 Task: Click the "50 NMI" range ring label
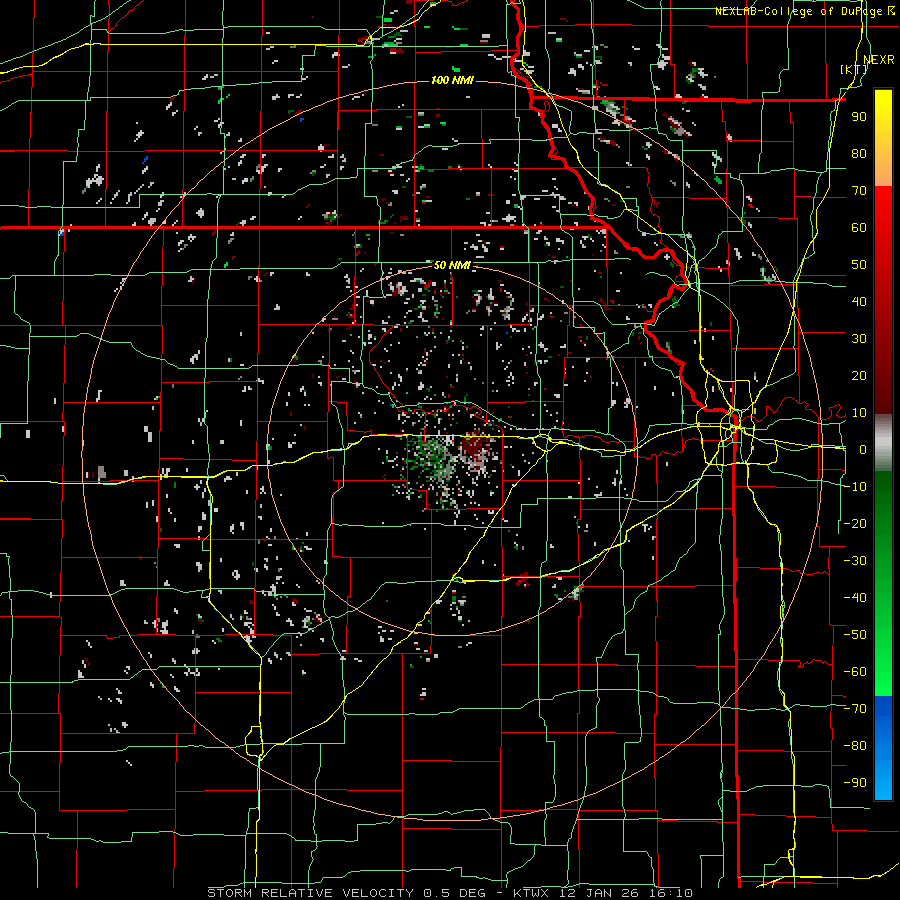[x=452, y=265]
